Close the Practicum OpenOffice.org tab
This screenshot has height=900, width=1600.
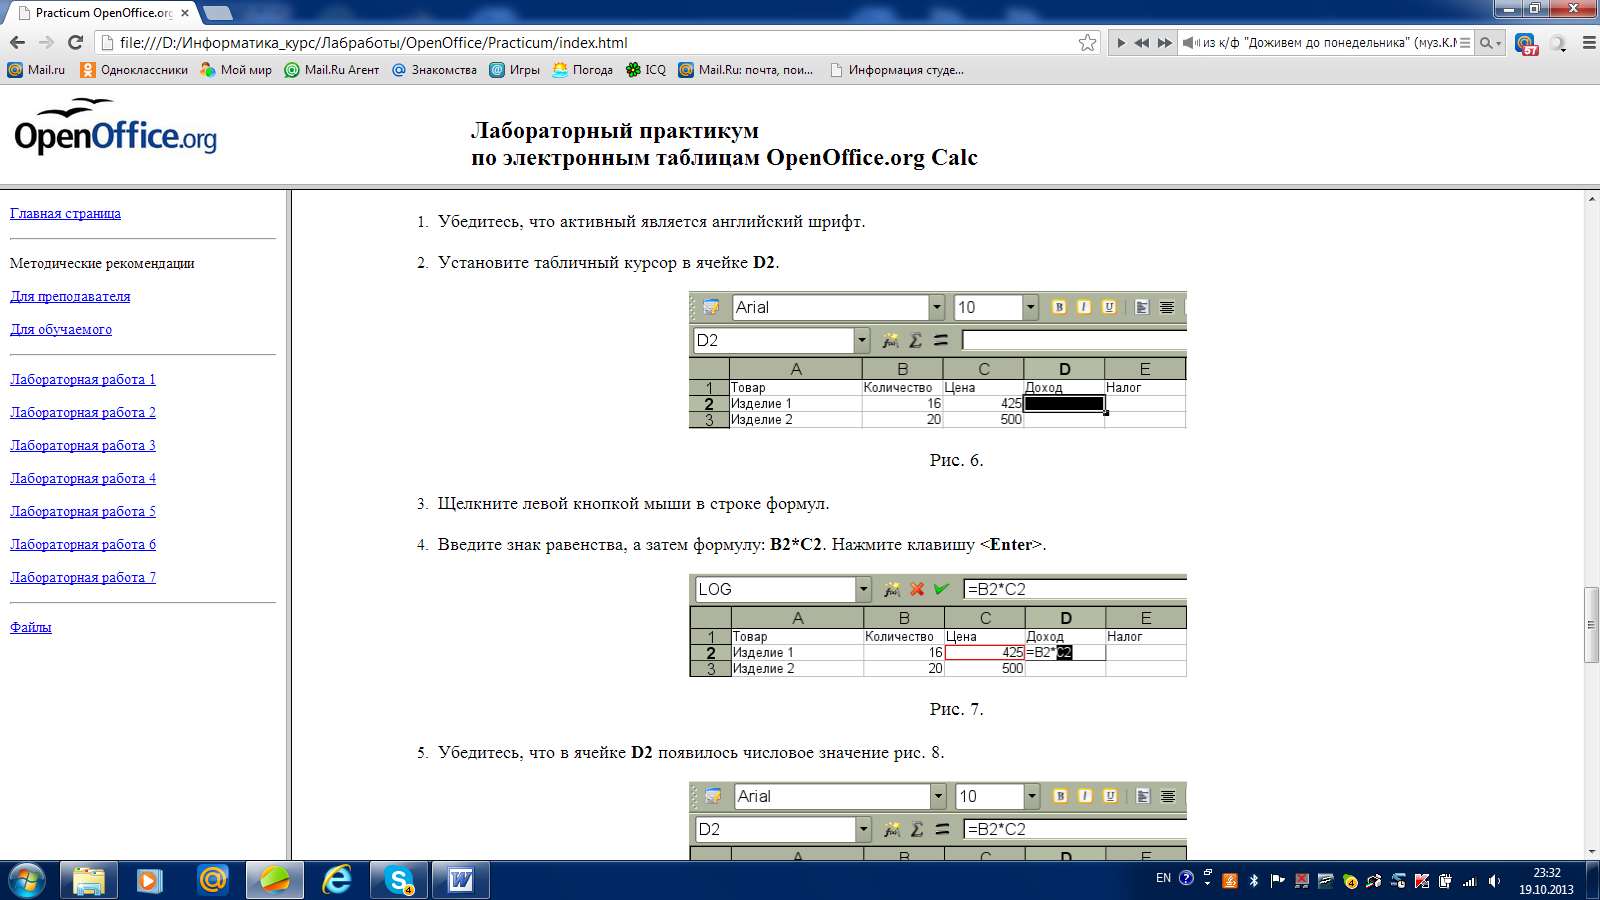[185, 13]
